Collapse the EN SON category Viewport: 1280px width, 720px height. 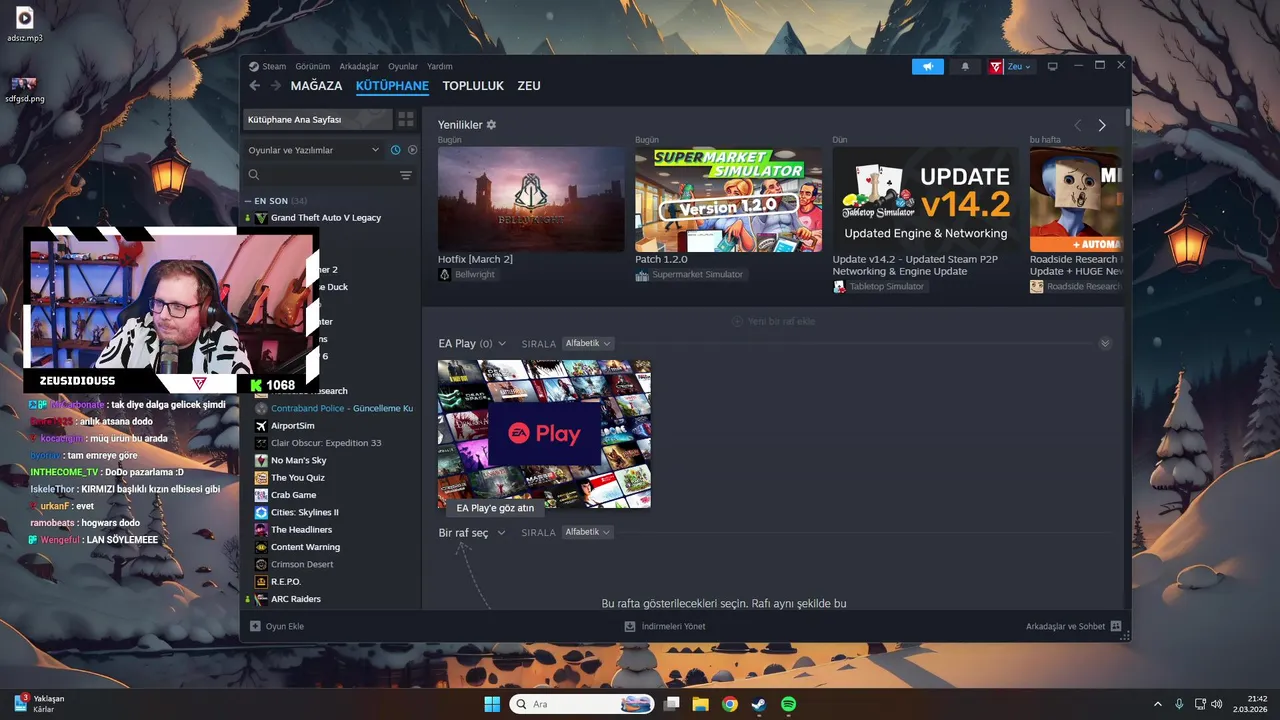coord(248,201)
